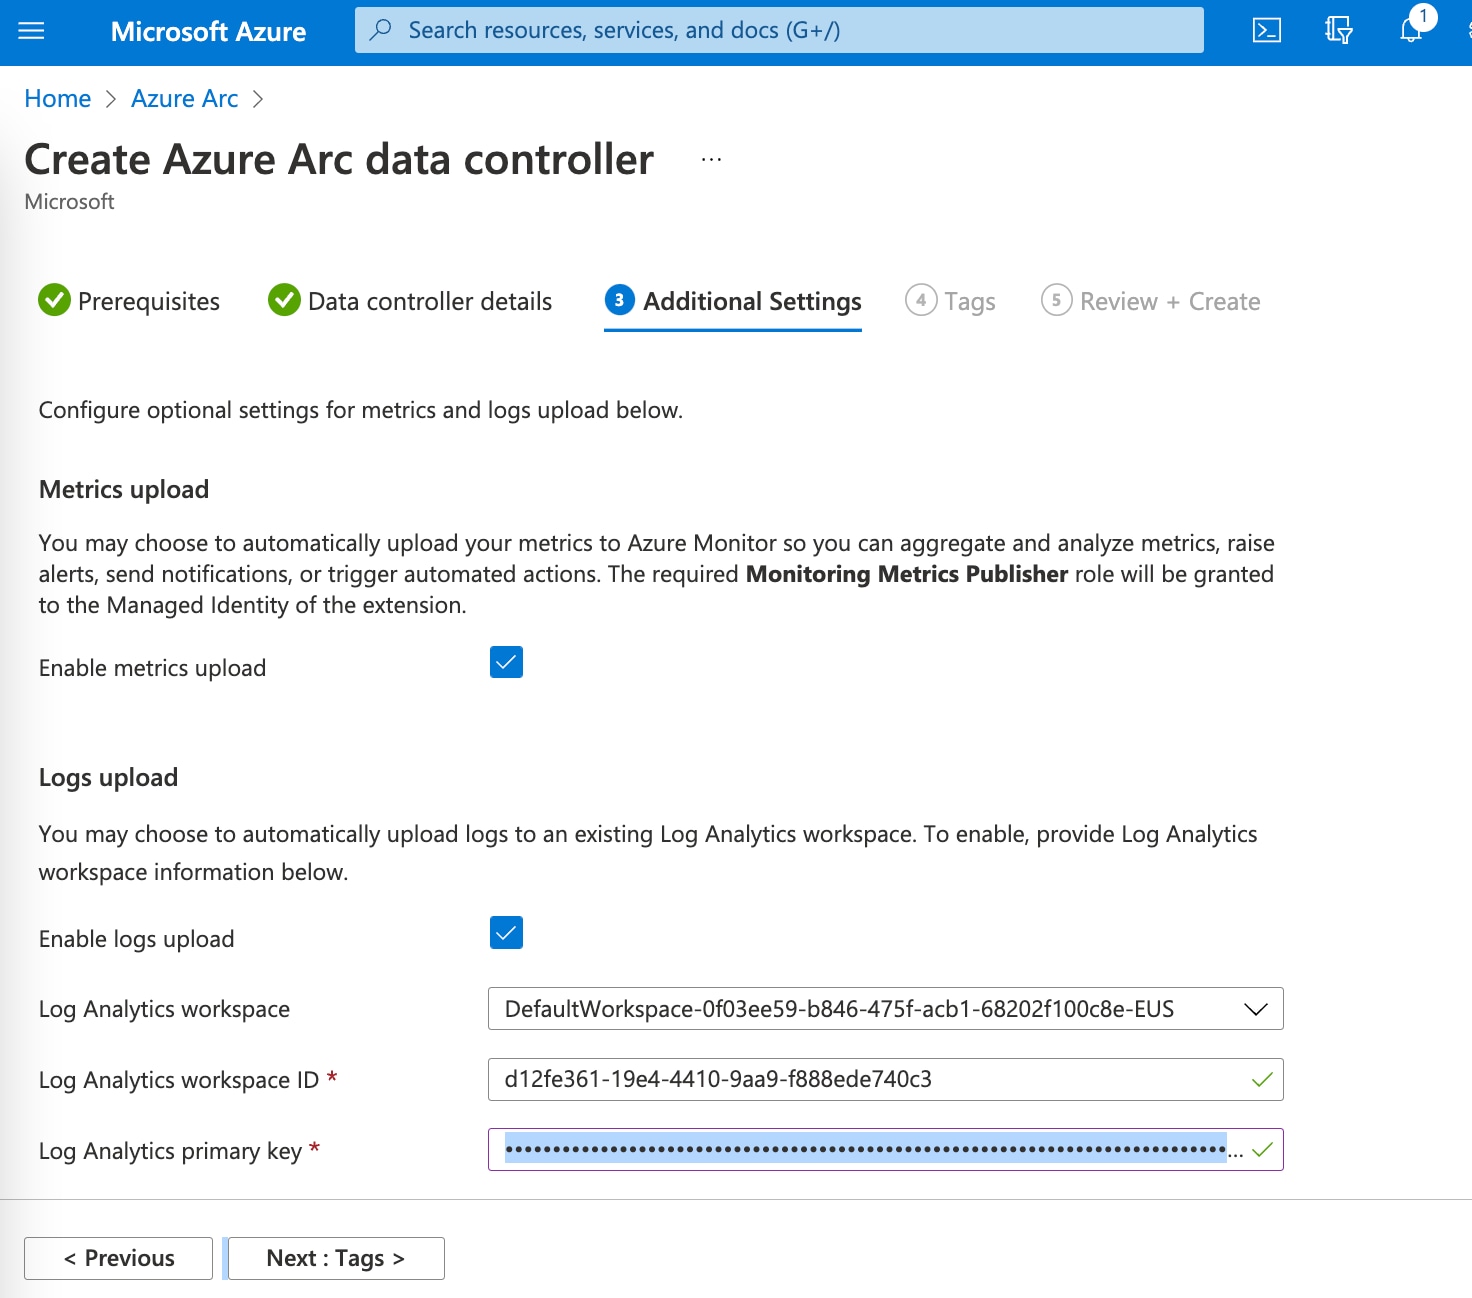Click the Enable logs upload label
The width and height of the screenshot is (1472, 1298).
click(136, 939)
